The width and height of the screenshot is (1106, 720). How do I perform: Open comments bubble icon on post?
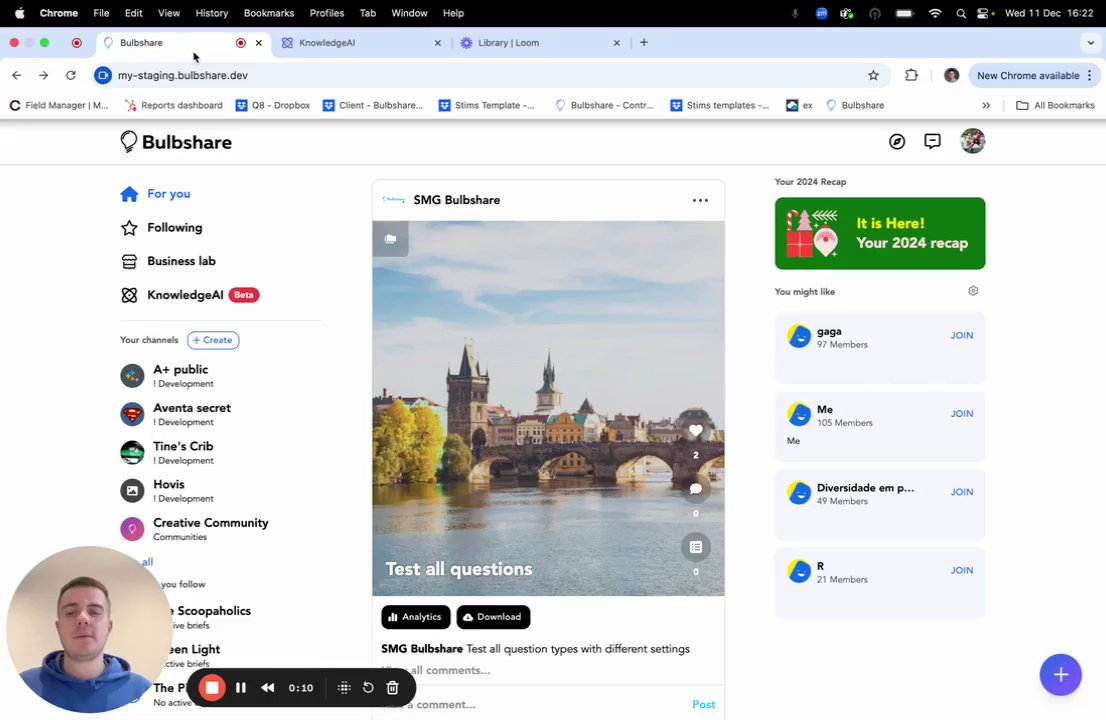[x=696, y=489]
